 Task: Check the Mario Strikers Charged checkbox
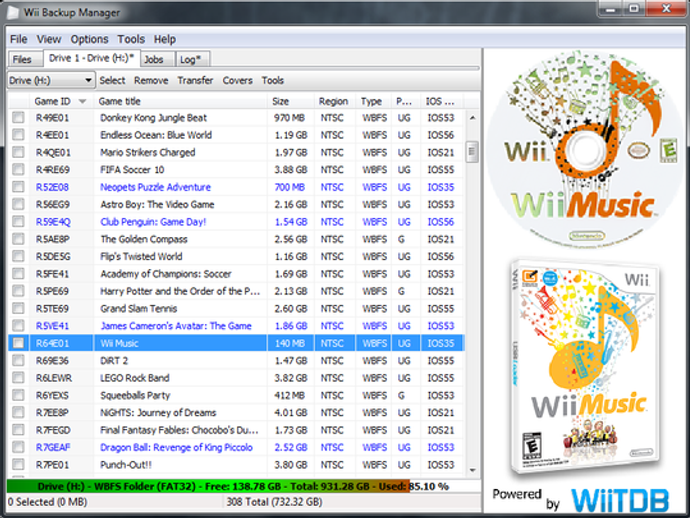click(18, 152)
